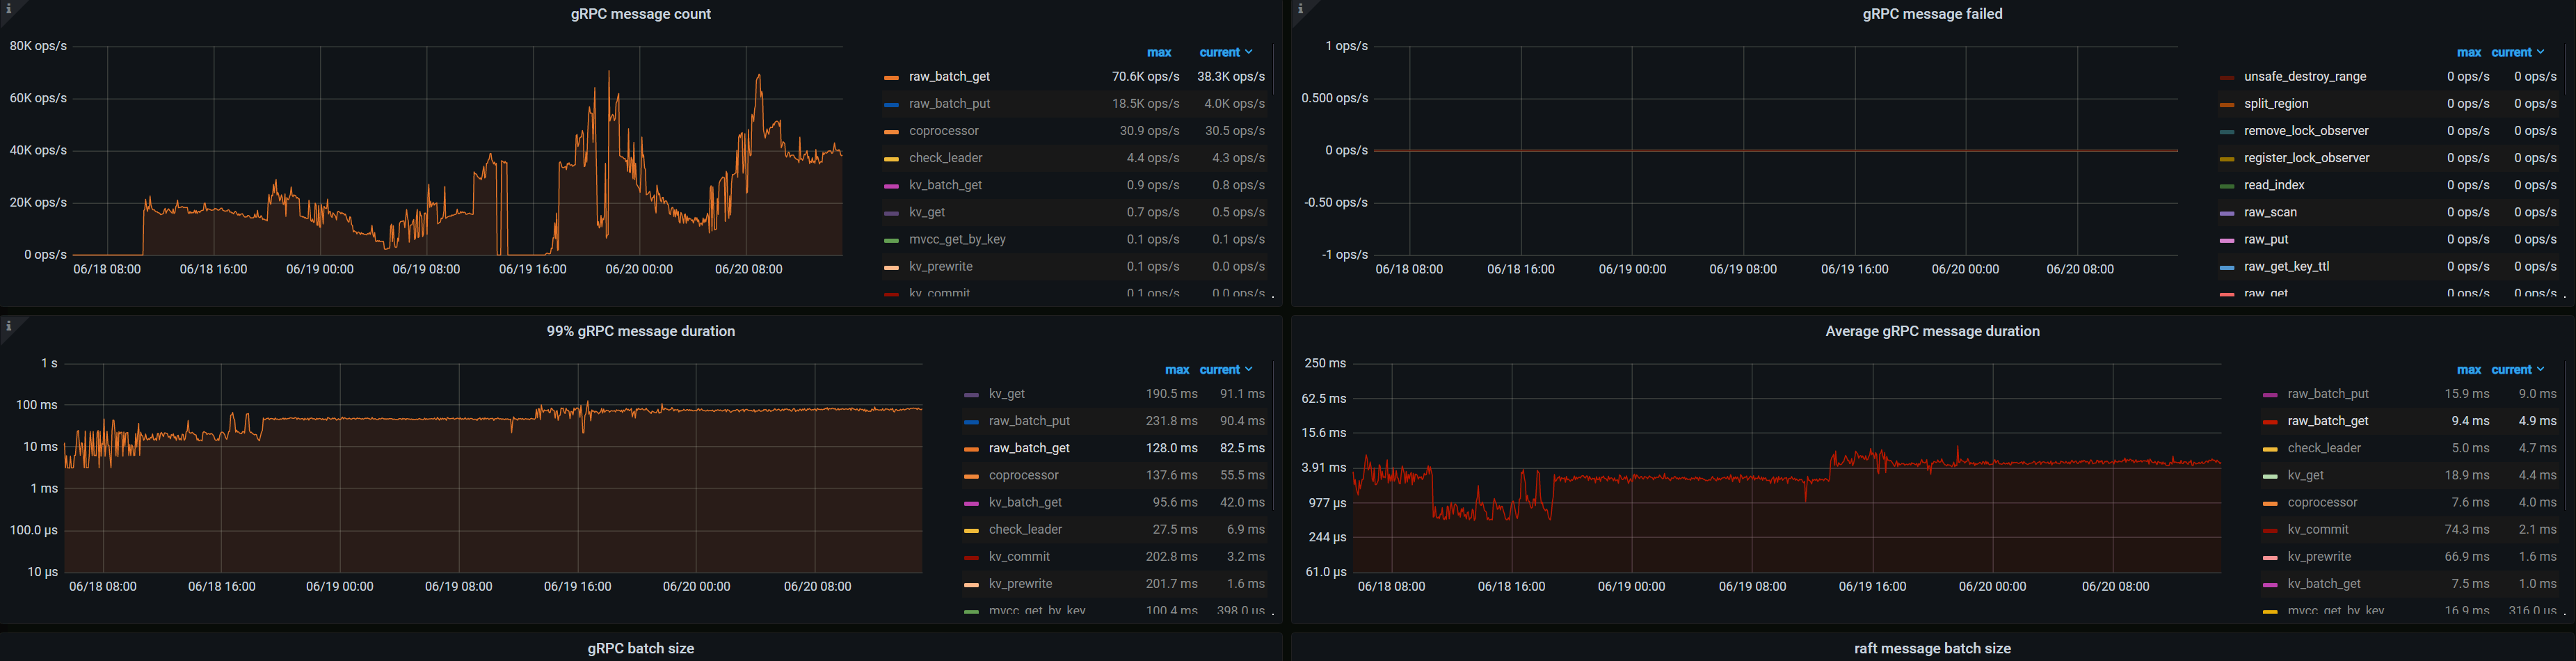Click info icon on 99% gRPC message duration panel
The height and width of the screenshot is (661, 2576).
(9, 326)
